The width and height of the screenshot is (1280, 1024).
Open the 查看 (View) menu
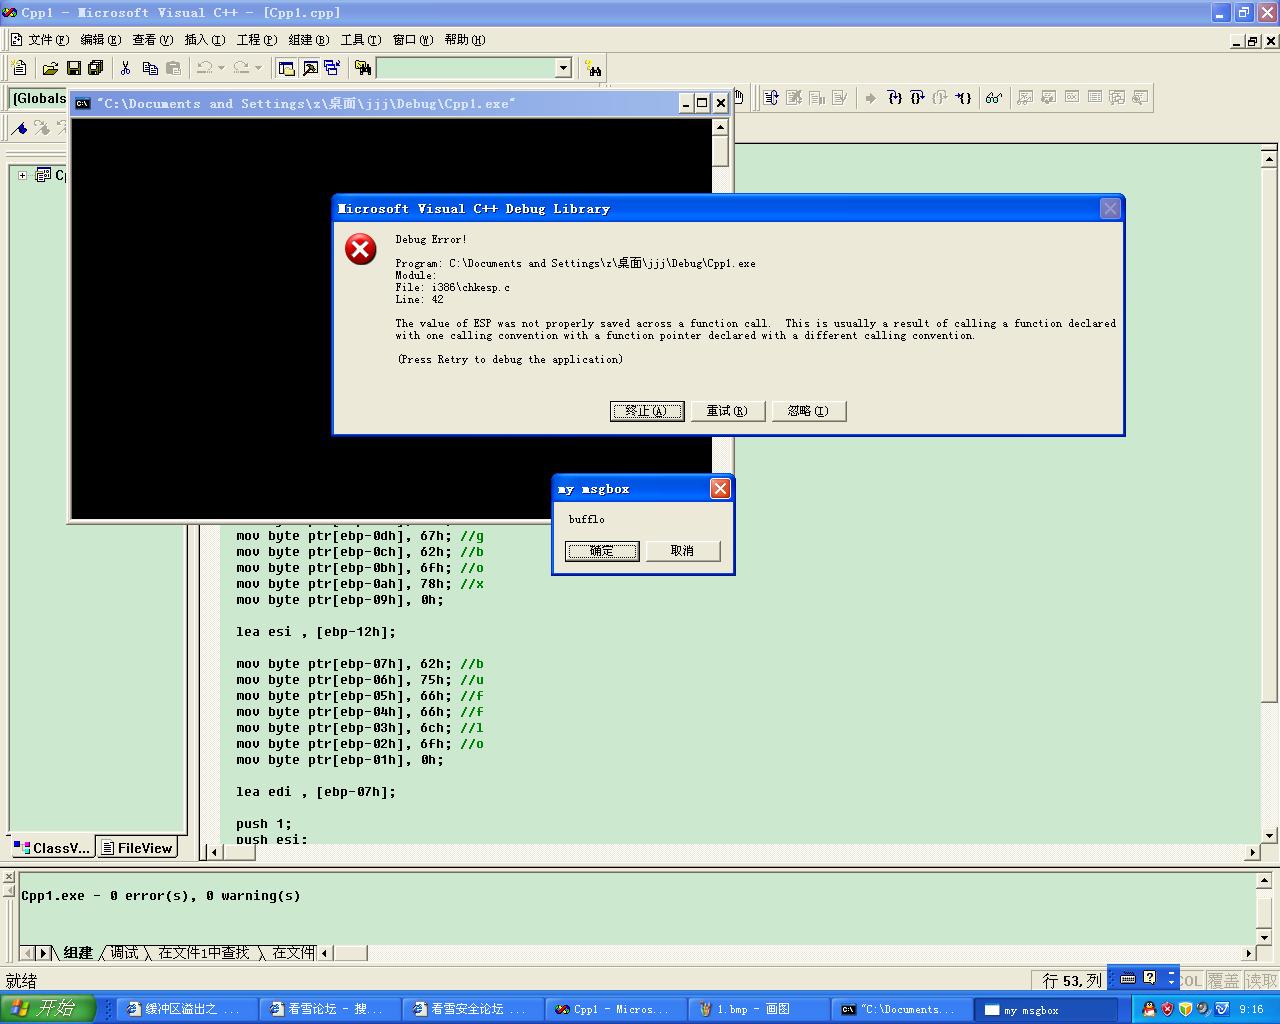[x=152, y=40]
